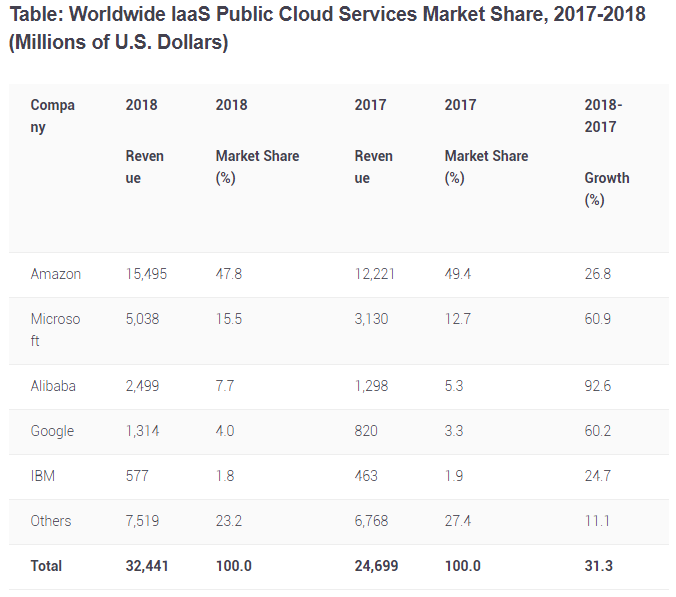Click IBM's 2018 revenue 577
Screen dimensions: 676x597
point(137,476)
